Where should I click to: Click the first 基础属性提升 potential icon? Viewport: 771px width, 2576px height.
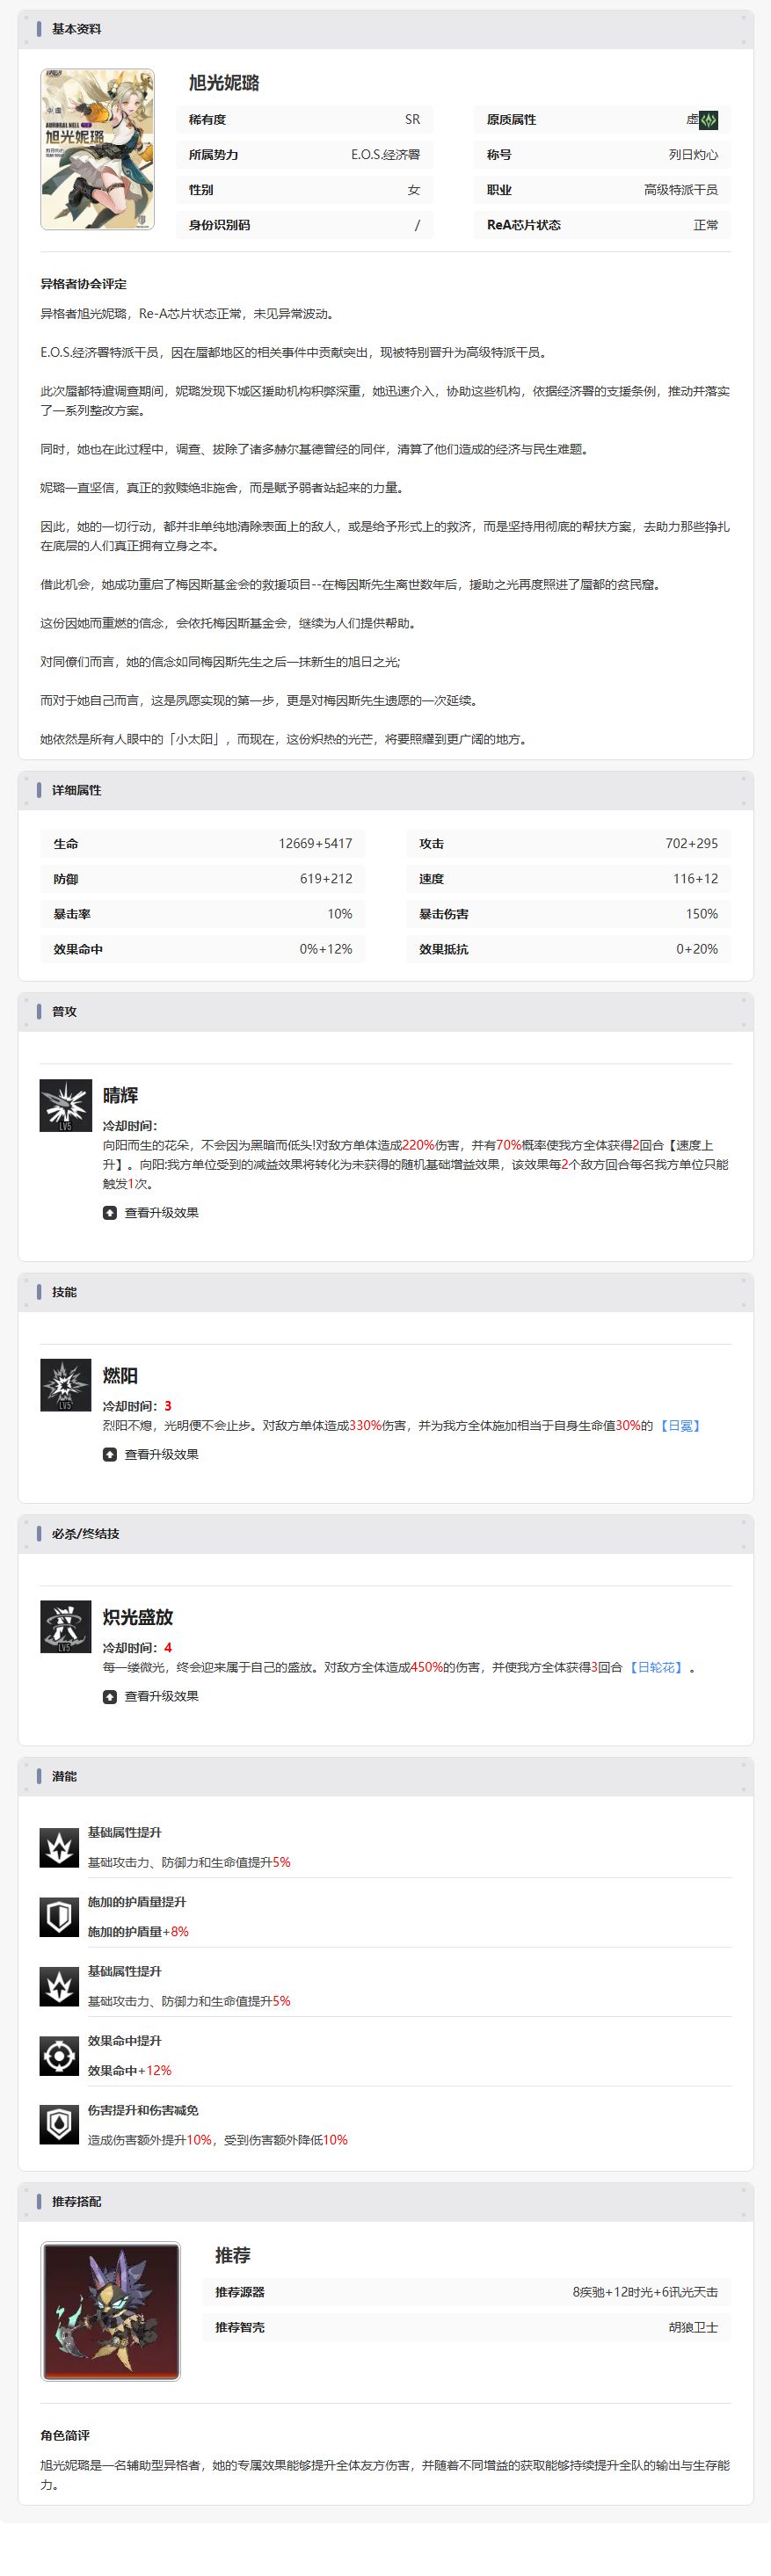(x=59, y=1847)
